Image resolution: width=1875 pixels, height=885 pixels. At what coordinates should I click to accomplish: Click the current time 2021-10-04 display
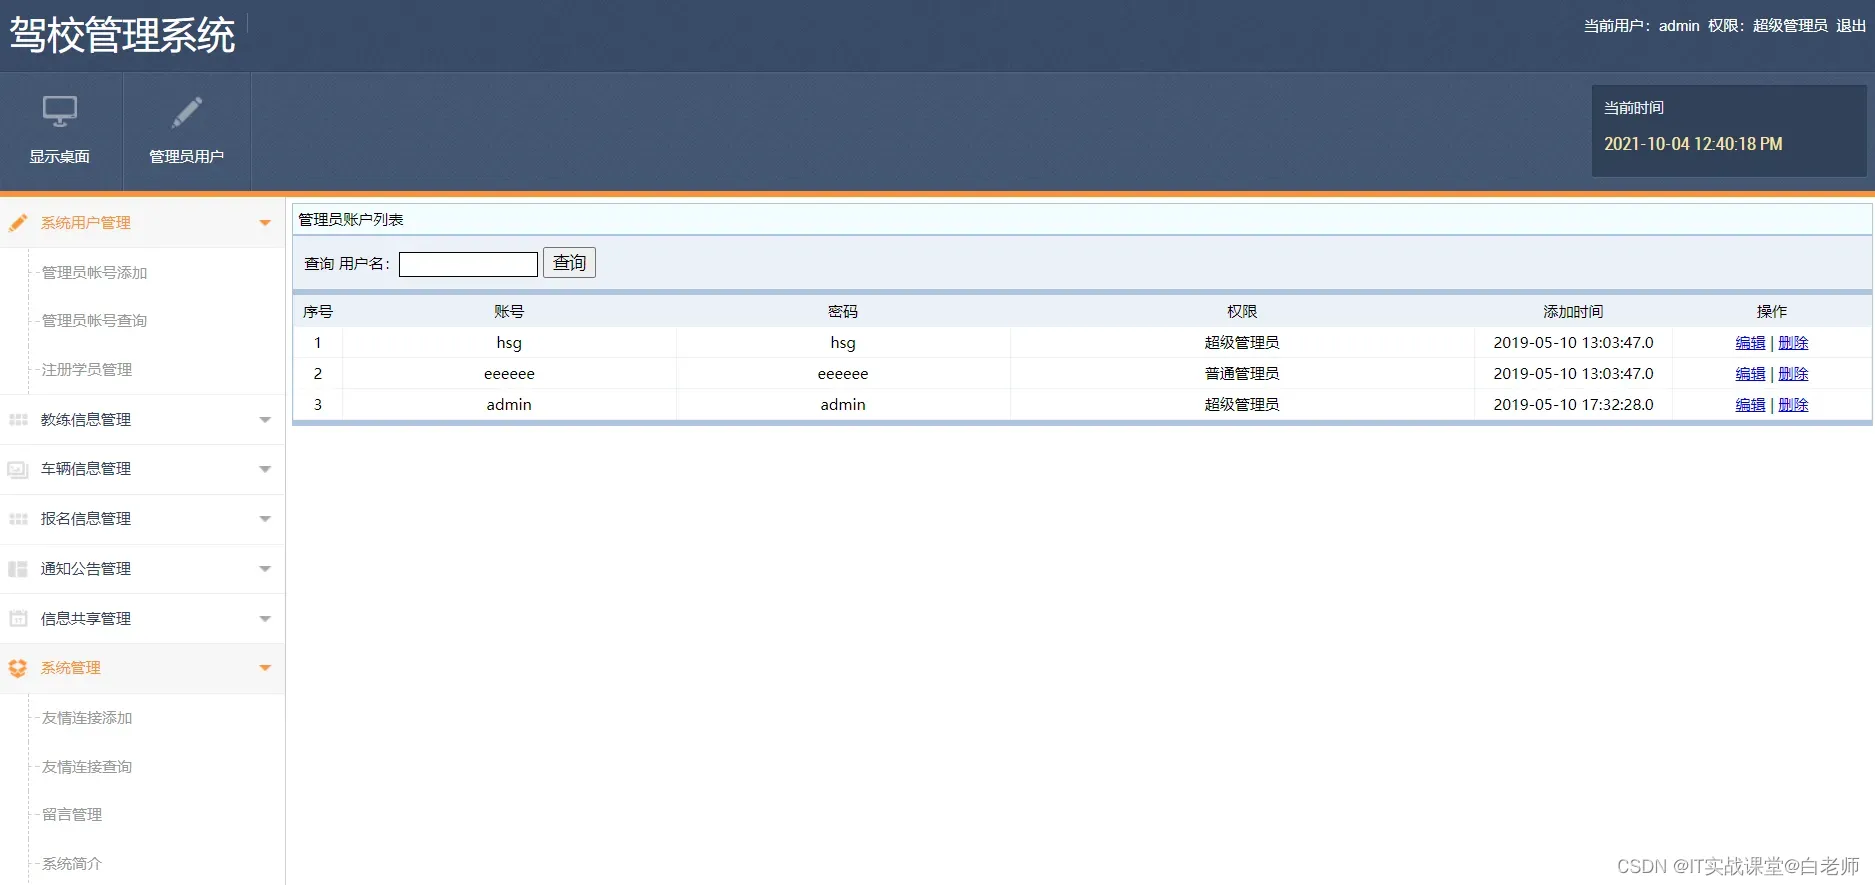coord(1693,144)
